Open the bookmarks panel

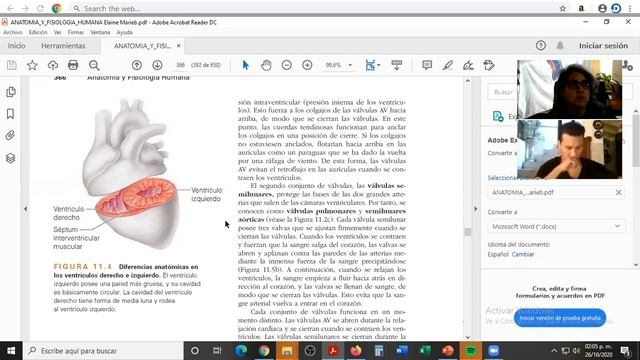11,114
